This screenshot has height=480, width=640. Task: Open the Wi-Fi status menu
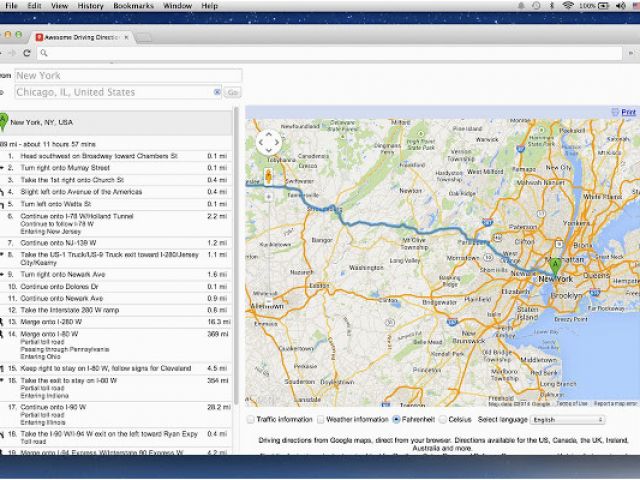(x=567, y=6)
